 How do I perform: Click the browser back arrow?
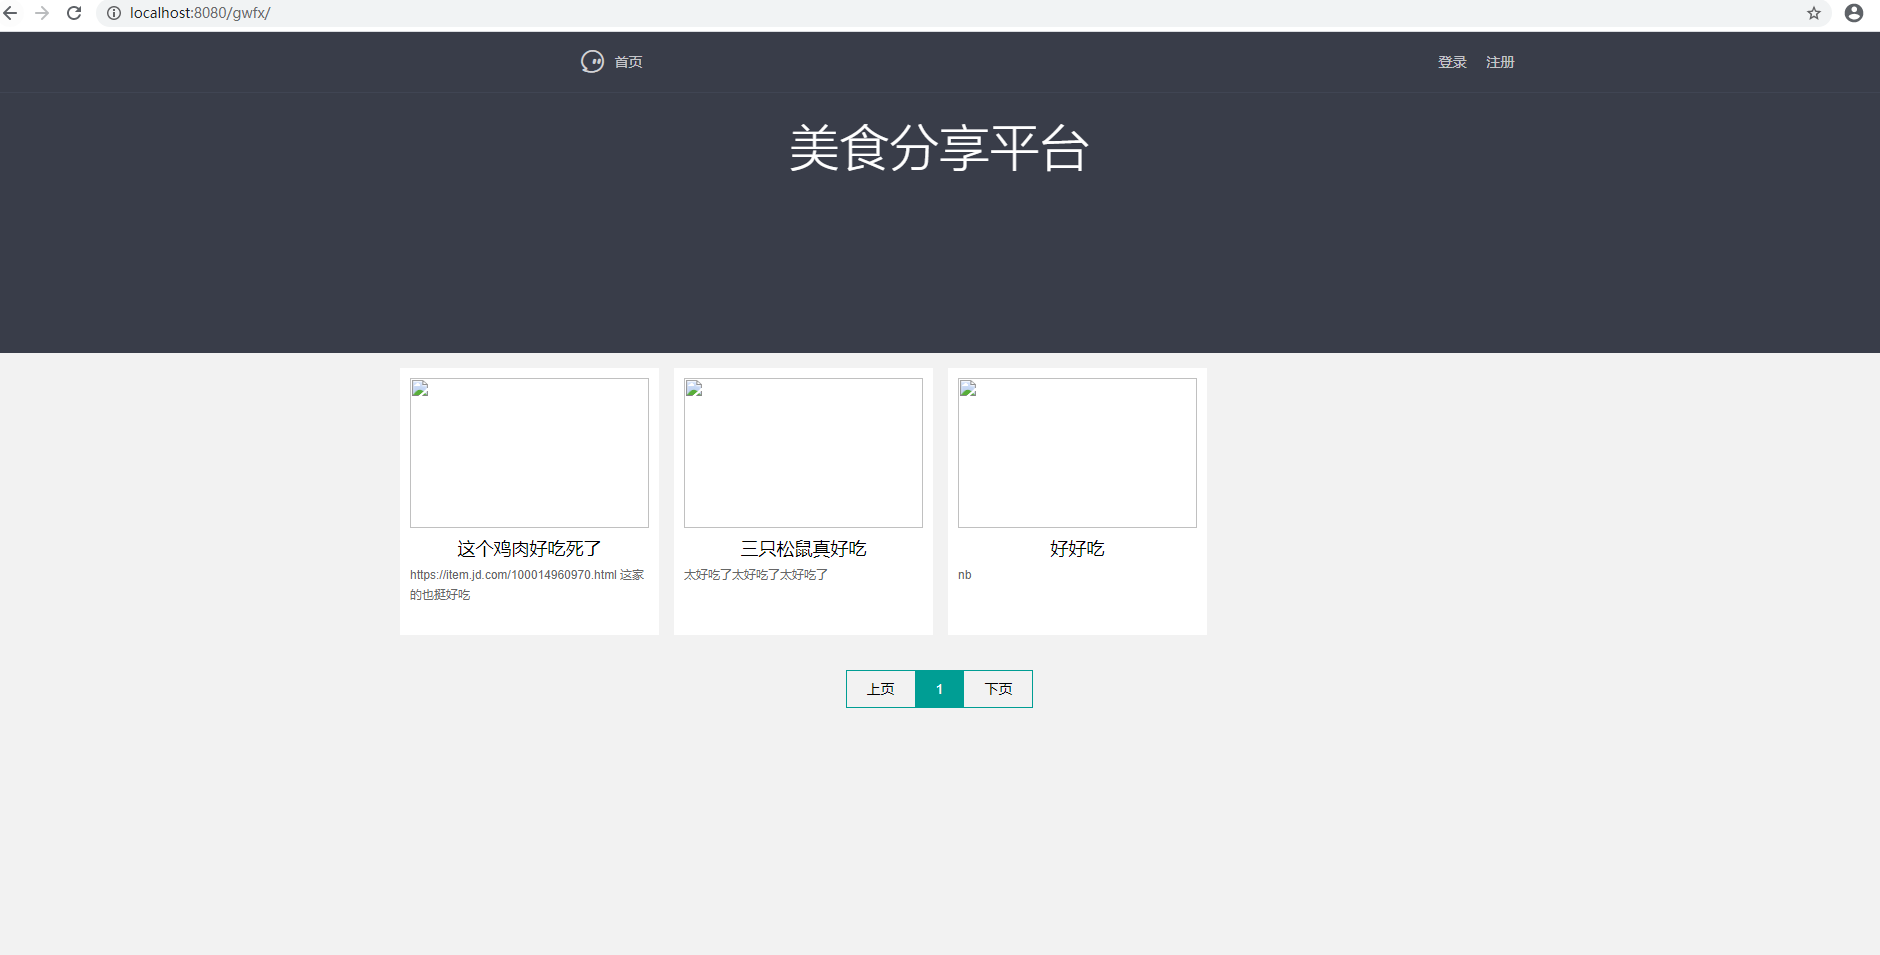point(11,13)
